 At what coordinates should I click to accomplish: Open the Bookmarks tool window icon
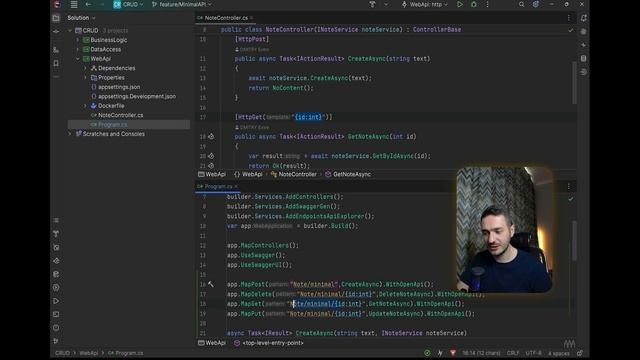[56, 63]
